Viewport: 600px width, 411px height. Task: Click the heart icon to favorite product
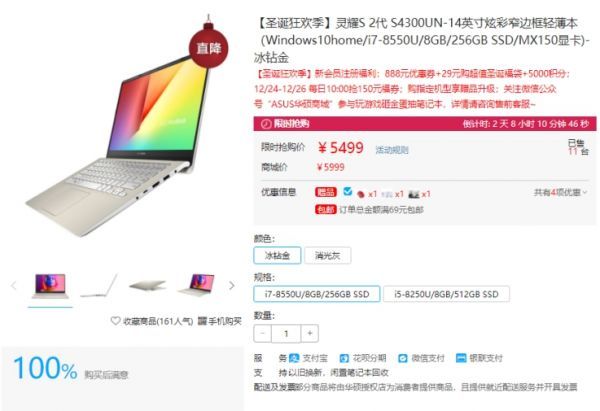115,320
